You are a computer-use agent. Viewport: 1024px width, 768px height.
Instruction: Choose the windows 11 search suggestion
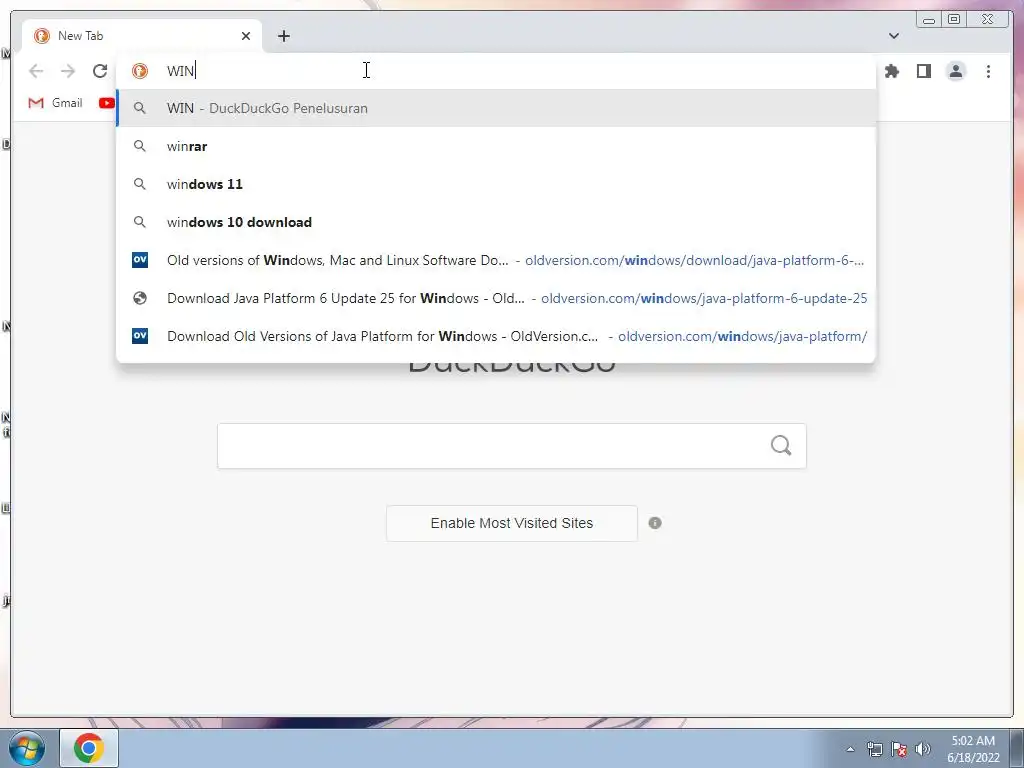pyautogui.click(x=496, y=184)
